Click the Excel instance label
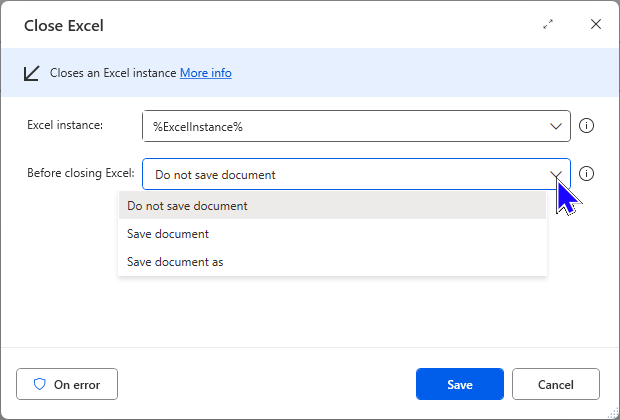Viewport: 620px width, 420px height. [x=65, y=125]
